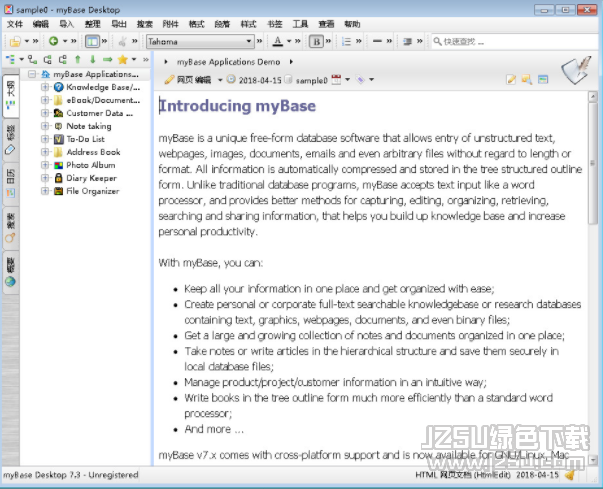Screen dimensions: 603x489
Task: Click the pencil icon beside 网页 编辑
Action: (169, 80)
